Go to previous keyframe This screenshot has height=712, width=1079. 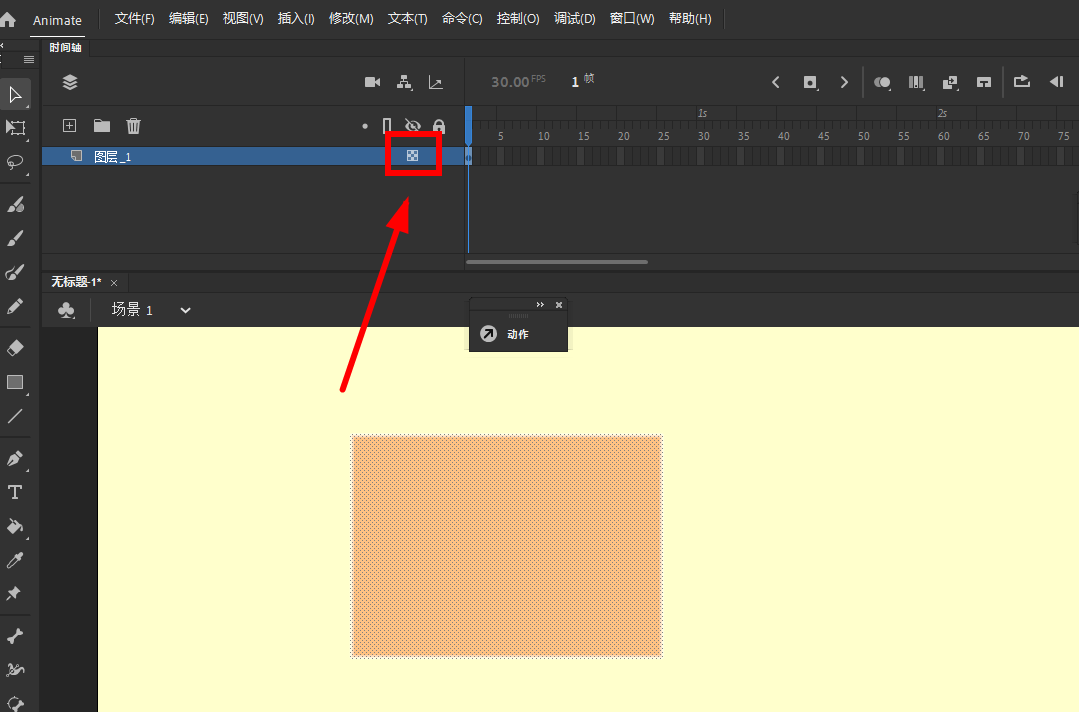click(776, 83)
